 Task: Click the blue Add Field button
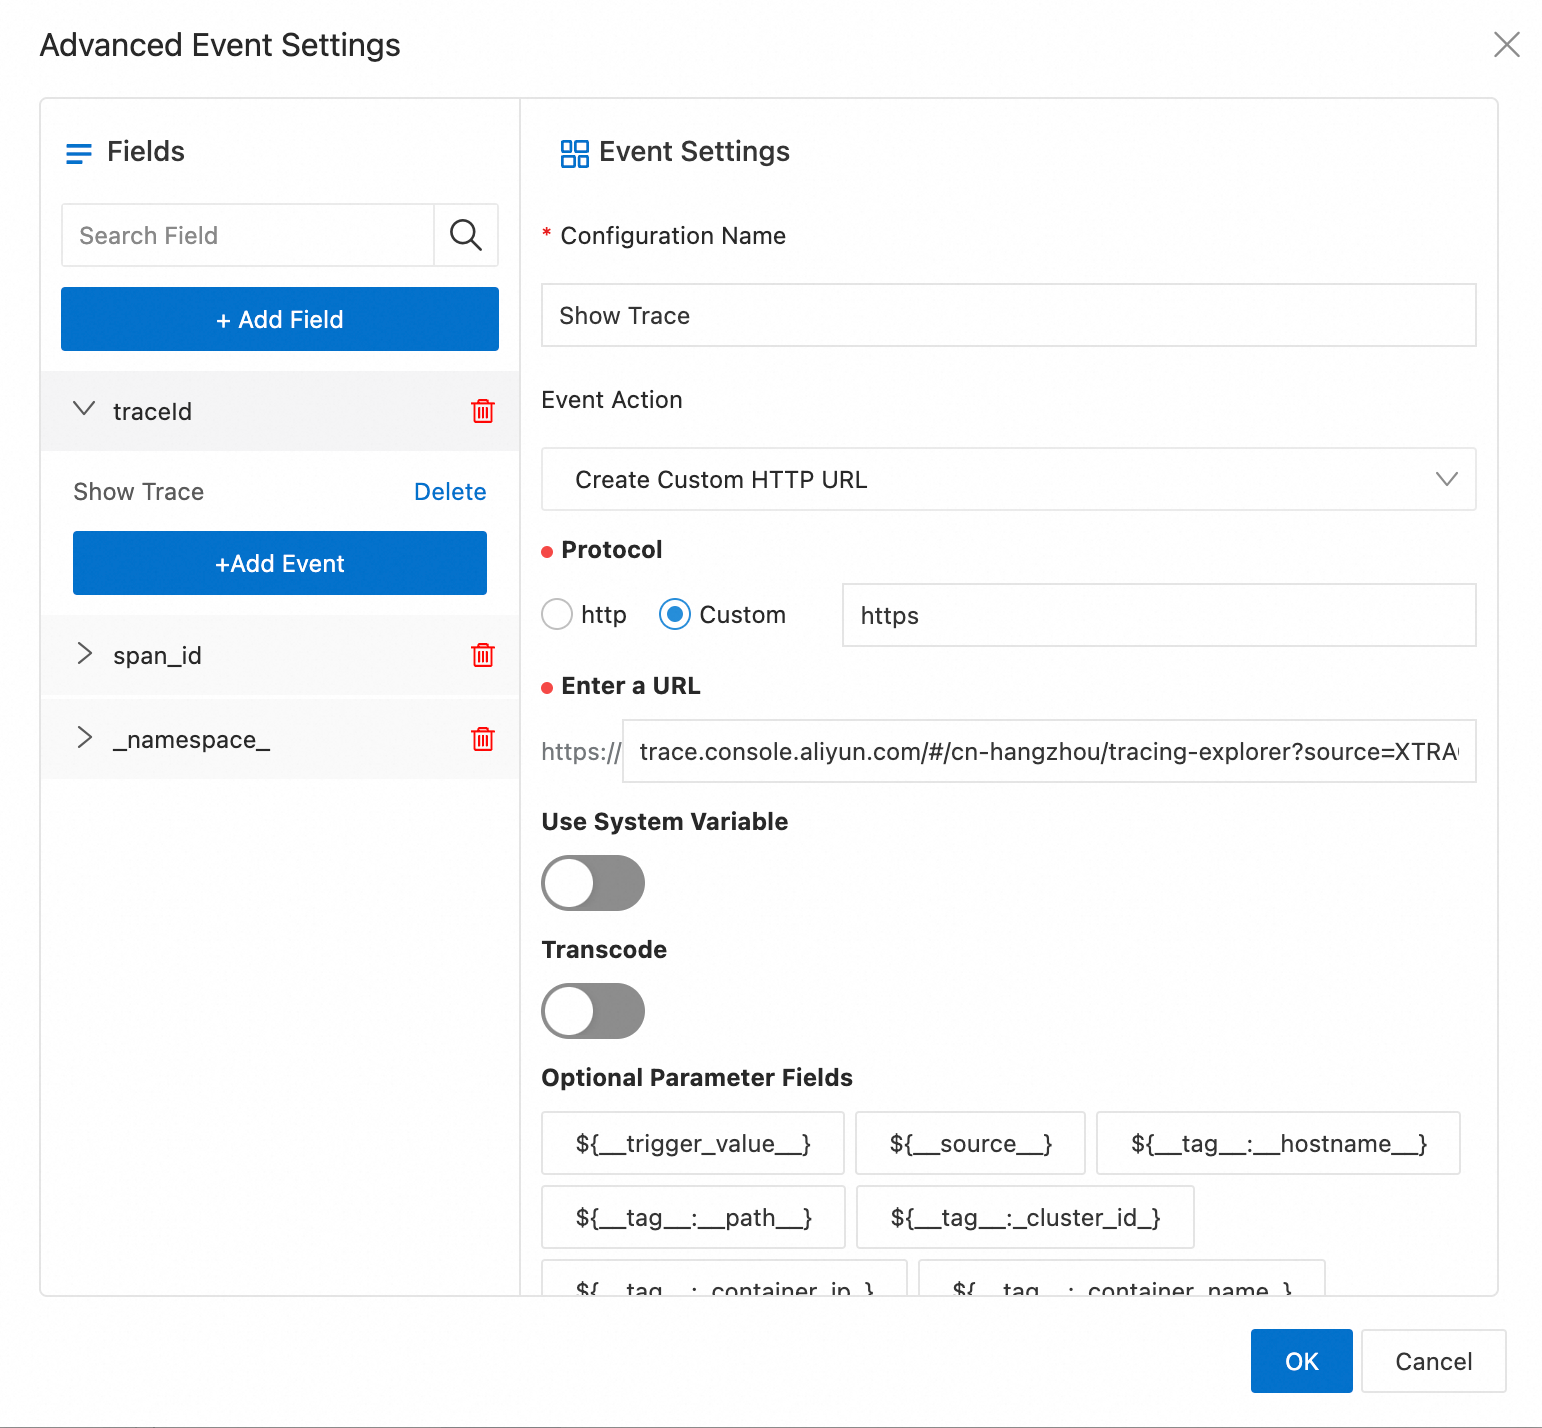[x=280, y=319]
